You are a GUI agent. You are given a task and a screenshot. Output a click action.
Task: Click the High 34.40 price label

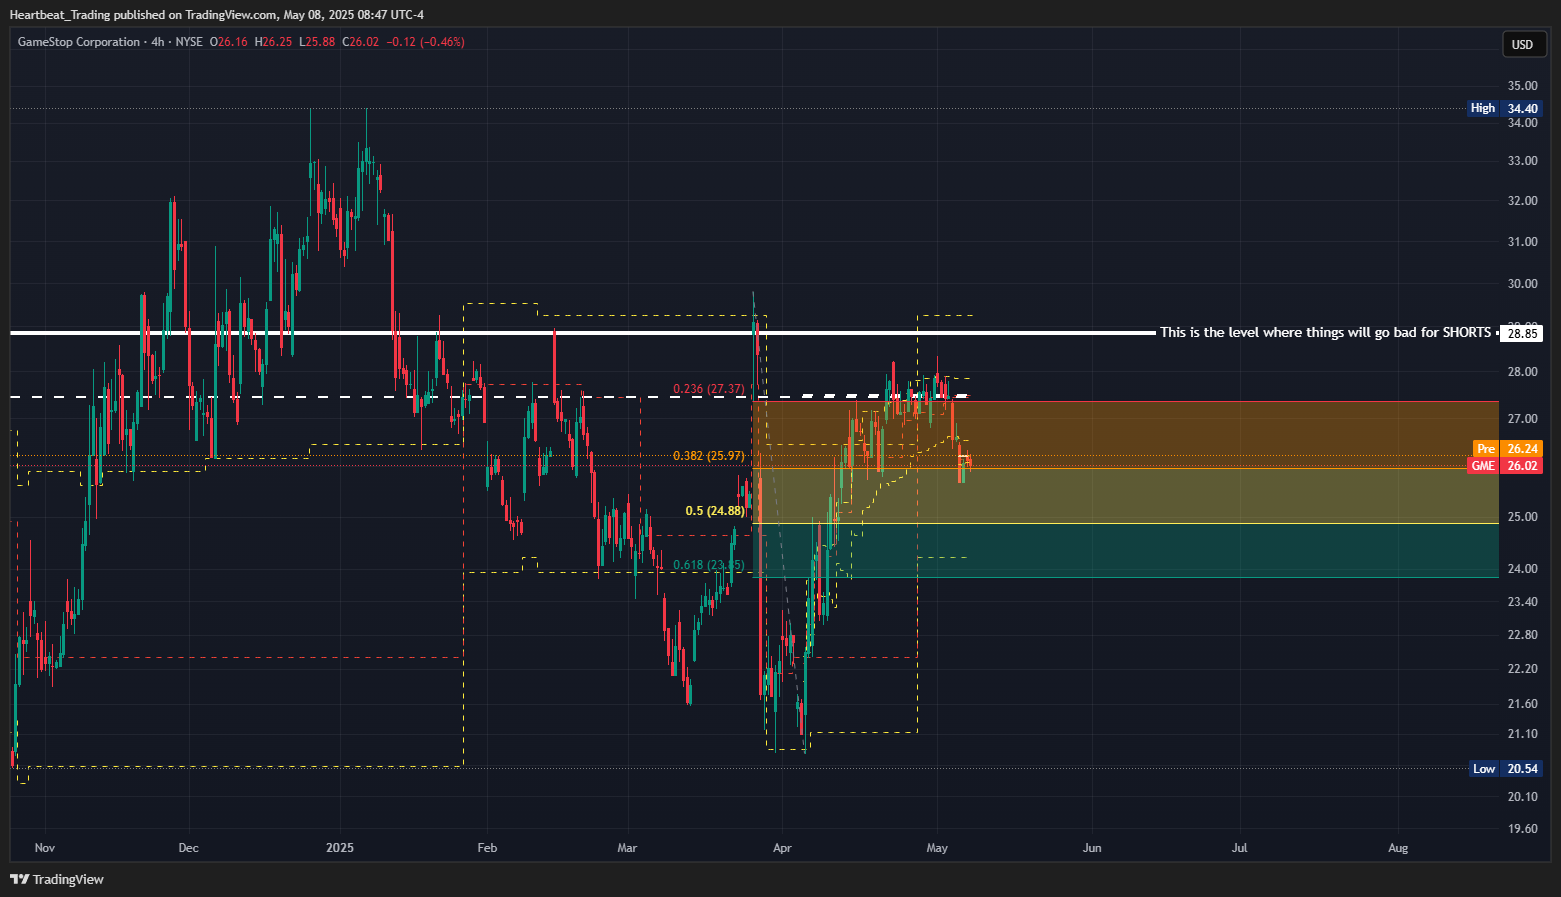tap(1505, 108)
